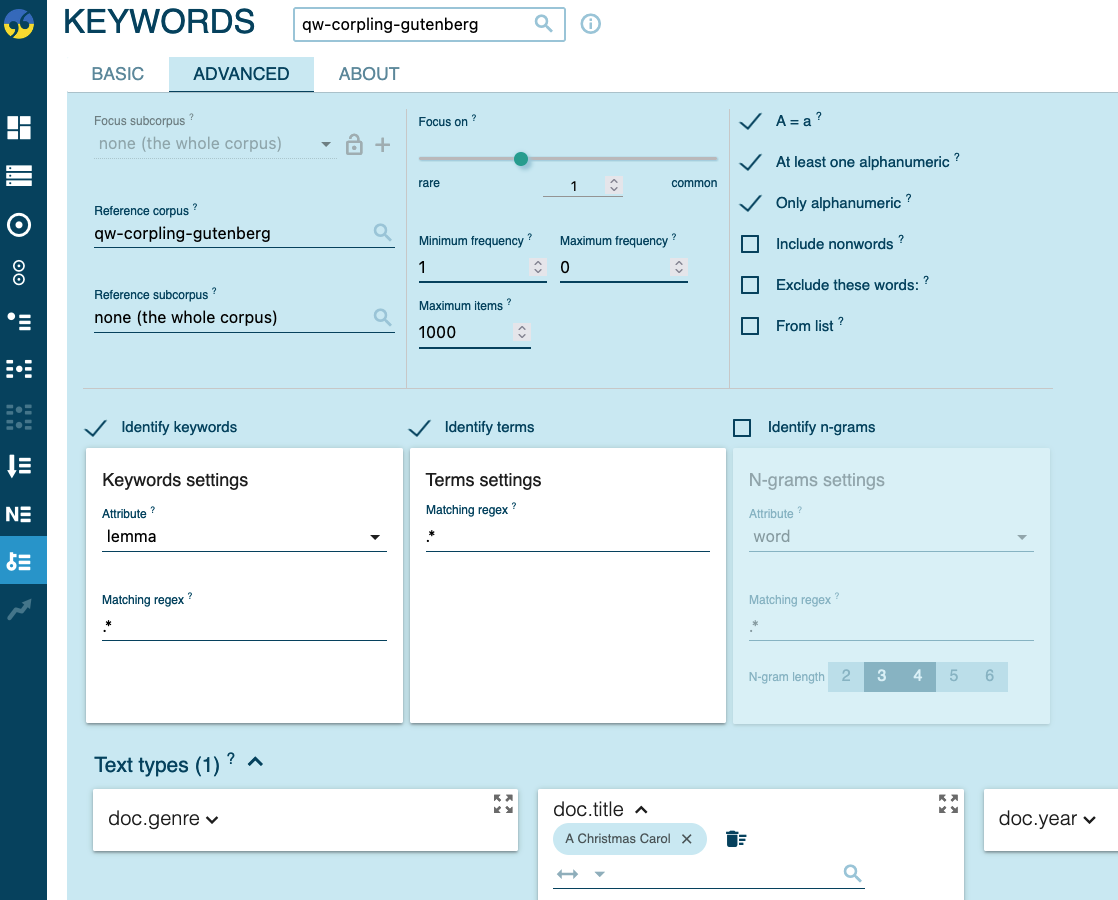This screenshot has height=900, width=1118.
Task: Uncheck the Only alphanumeric option
Action: [750, 203]
